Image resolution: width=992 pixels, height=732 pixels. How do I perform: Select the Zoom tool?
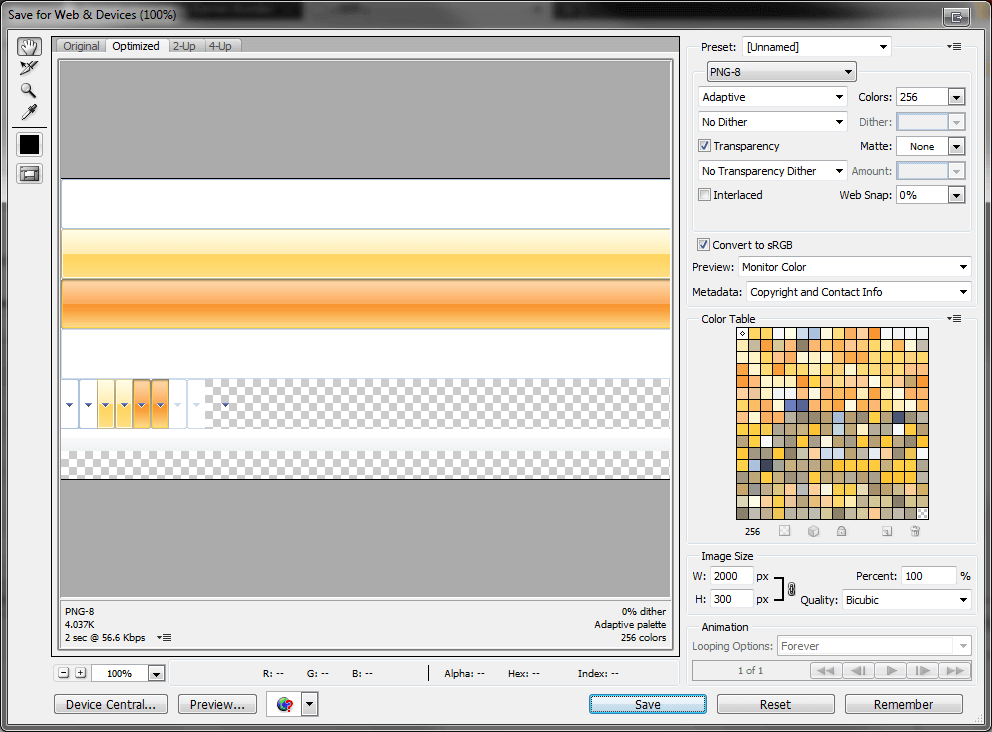click(x=29, y=90)
